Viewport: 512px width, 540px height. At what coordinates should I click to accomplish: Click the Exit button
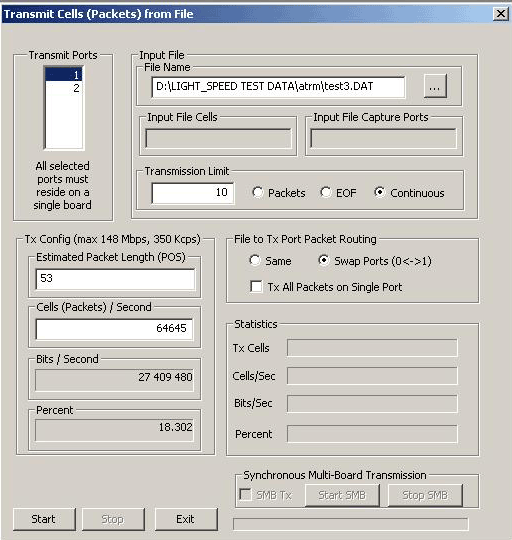pos(186,519)
